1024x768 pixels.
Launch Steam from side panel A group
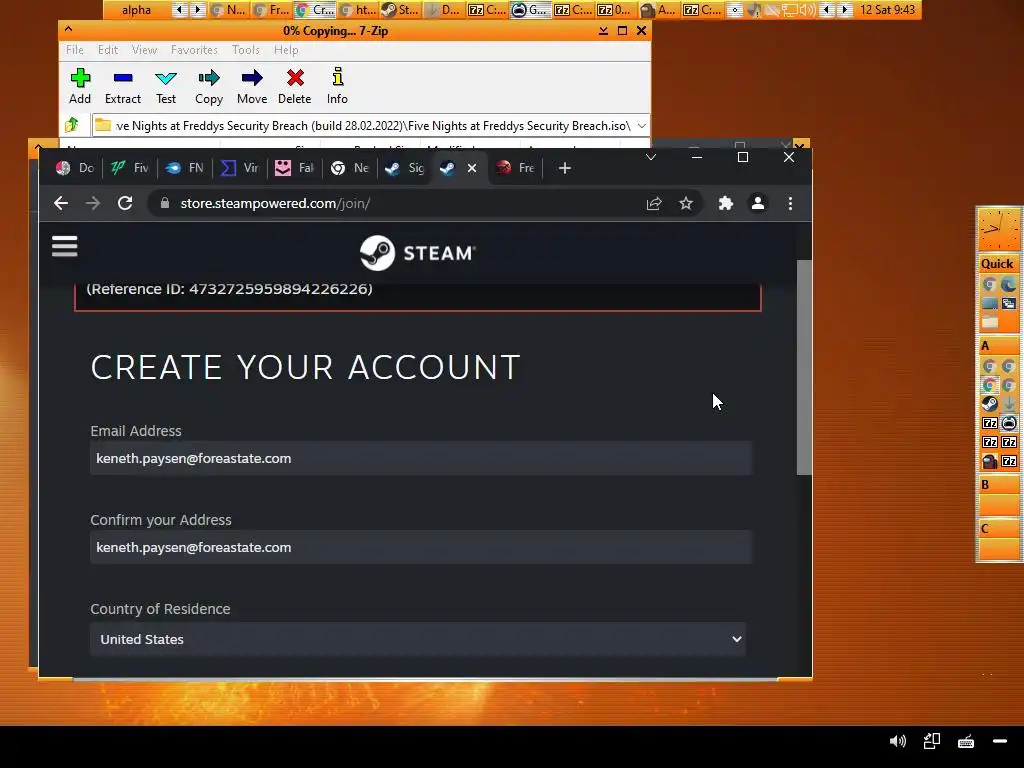point(989,404)
